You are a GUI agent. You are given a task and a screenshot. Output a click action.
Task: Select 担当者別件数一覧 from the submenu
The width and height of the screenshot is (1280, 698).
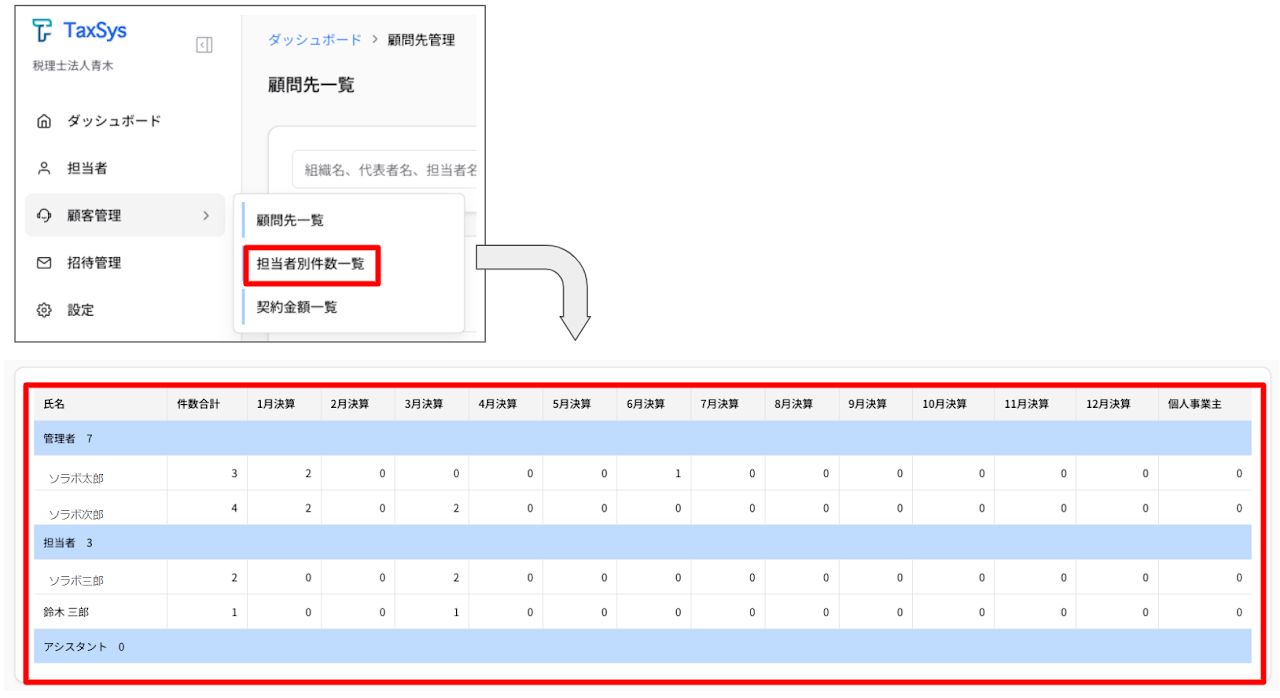click(x=311, y=264)
